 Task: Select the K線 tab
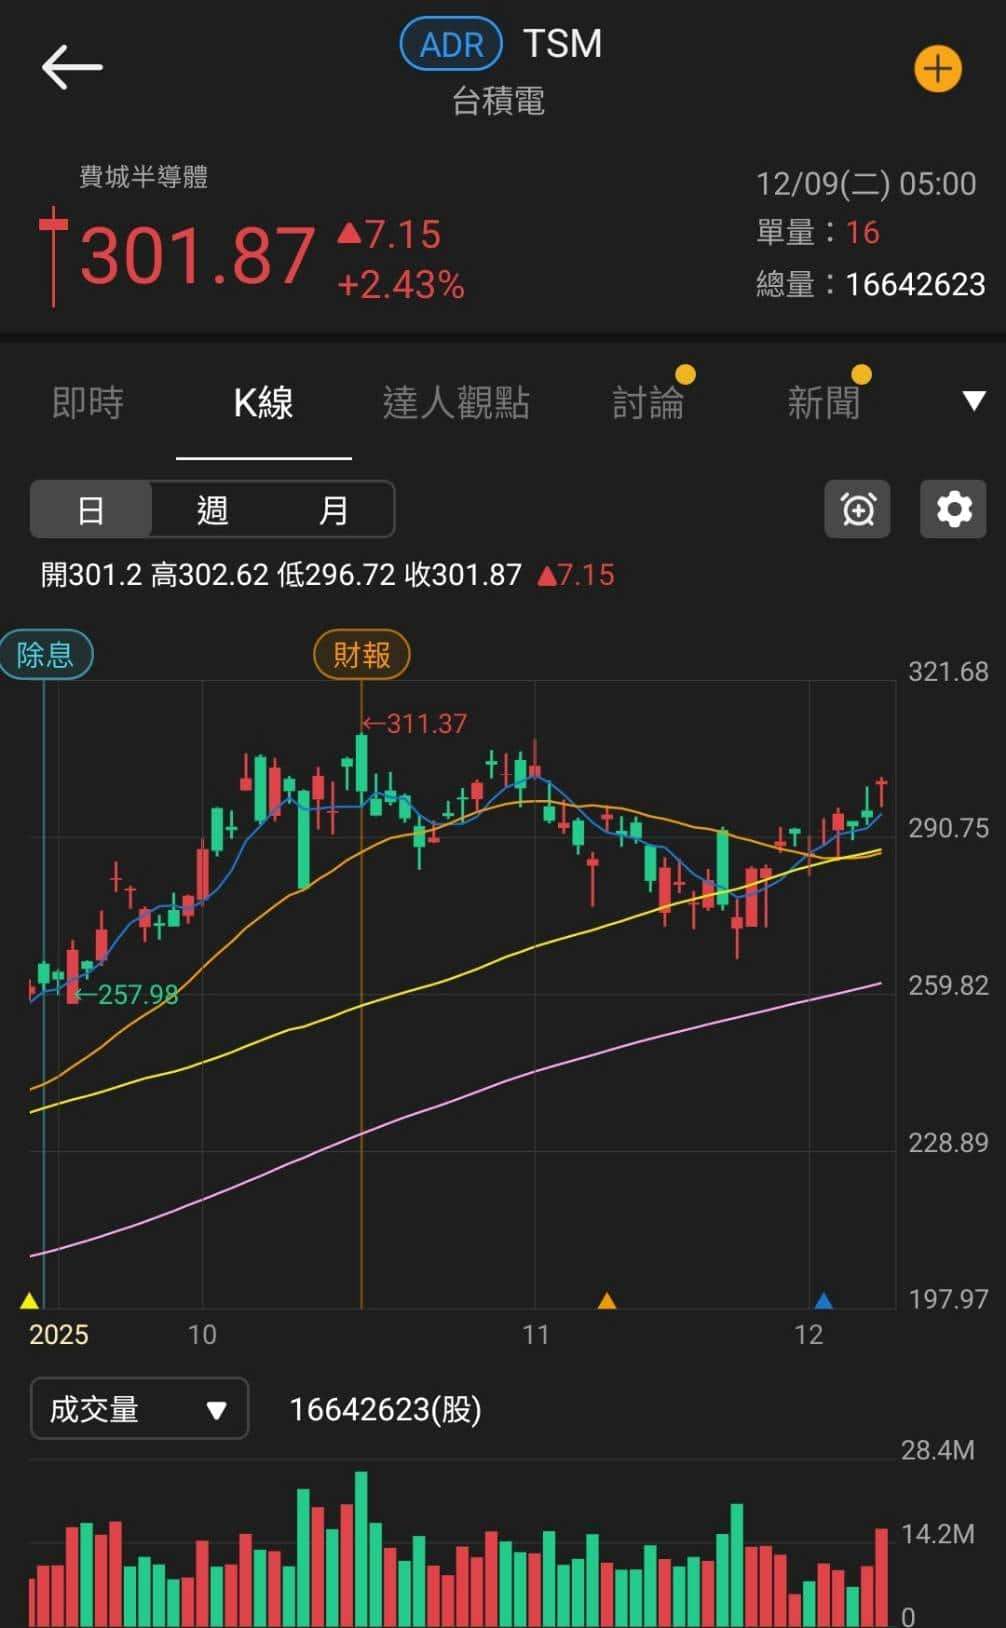click(263, 403)
